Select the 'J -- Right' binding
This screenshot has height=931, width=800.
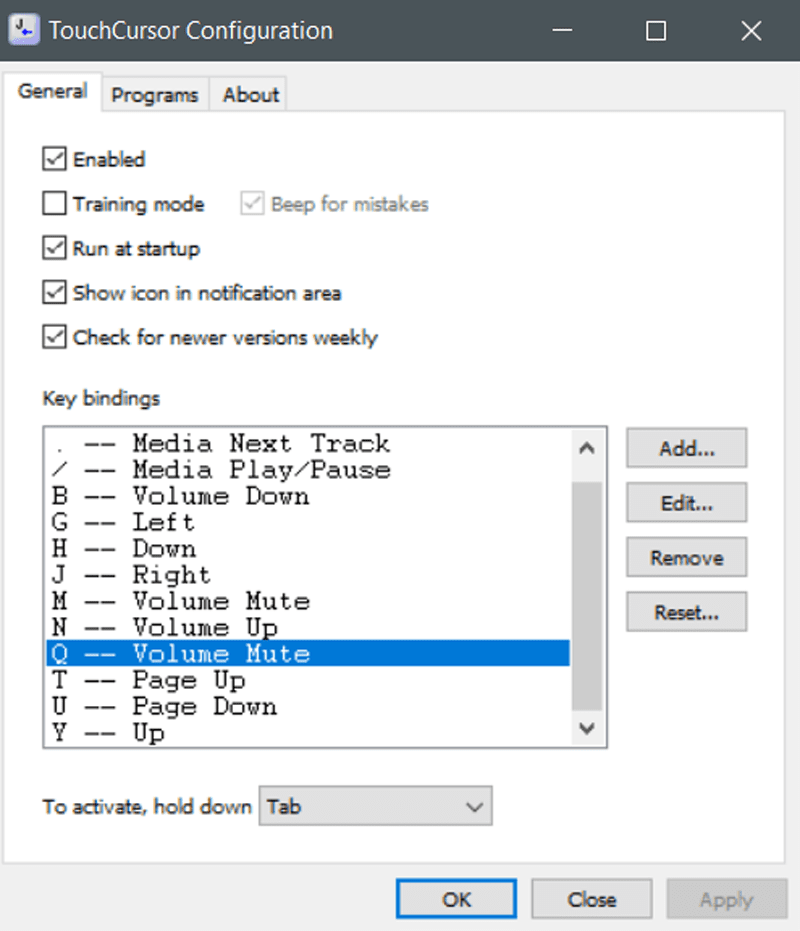[x=308, y=574]
